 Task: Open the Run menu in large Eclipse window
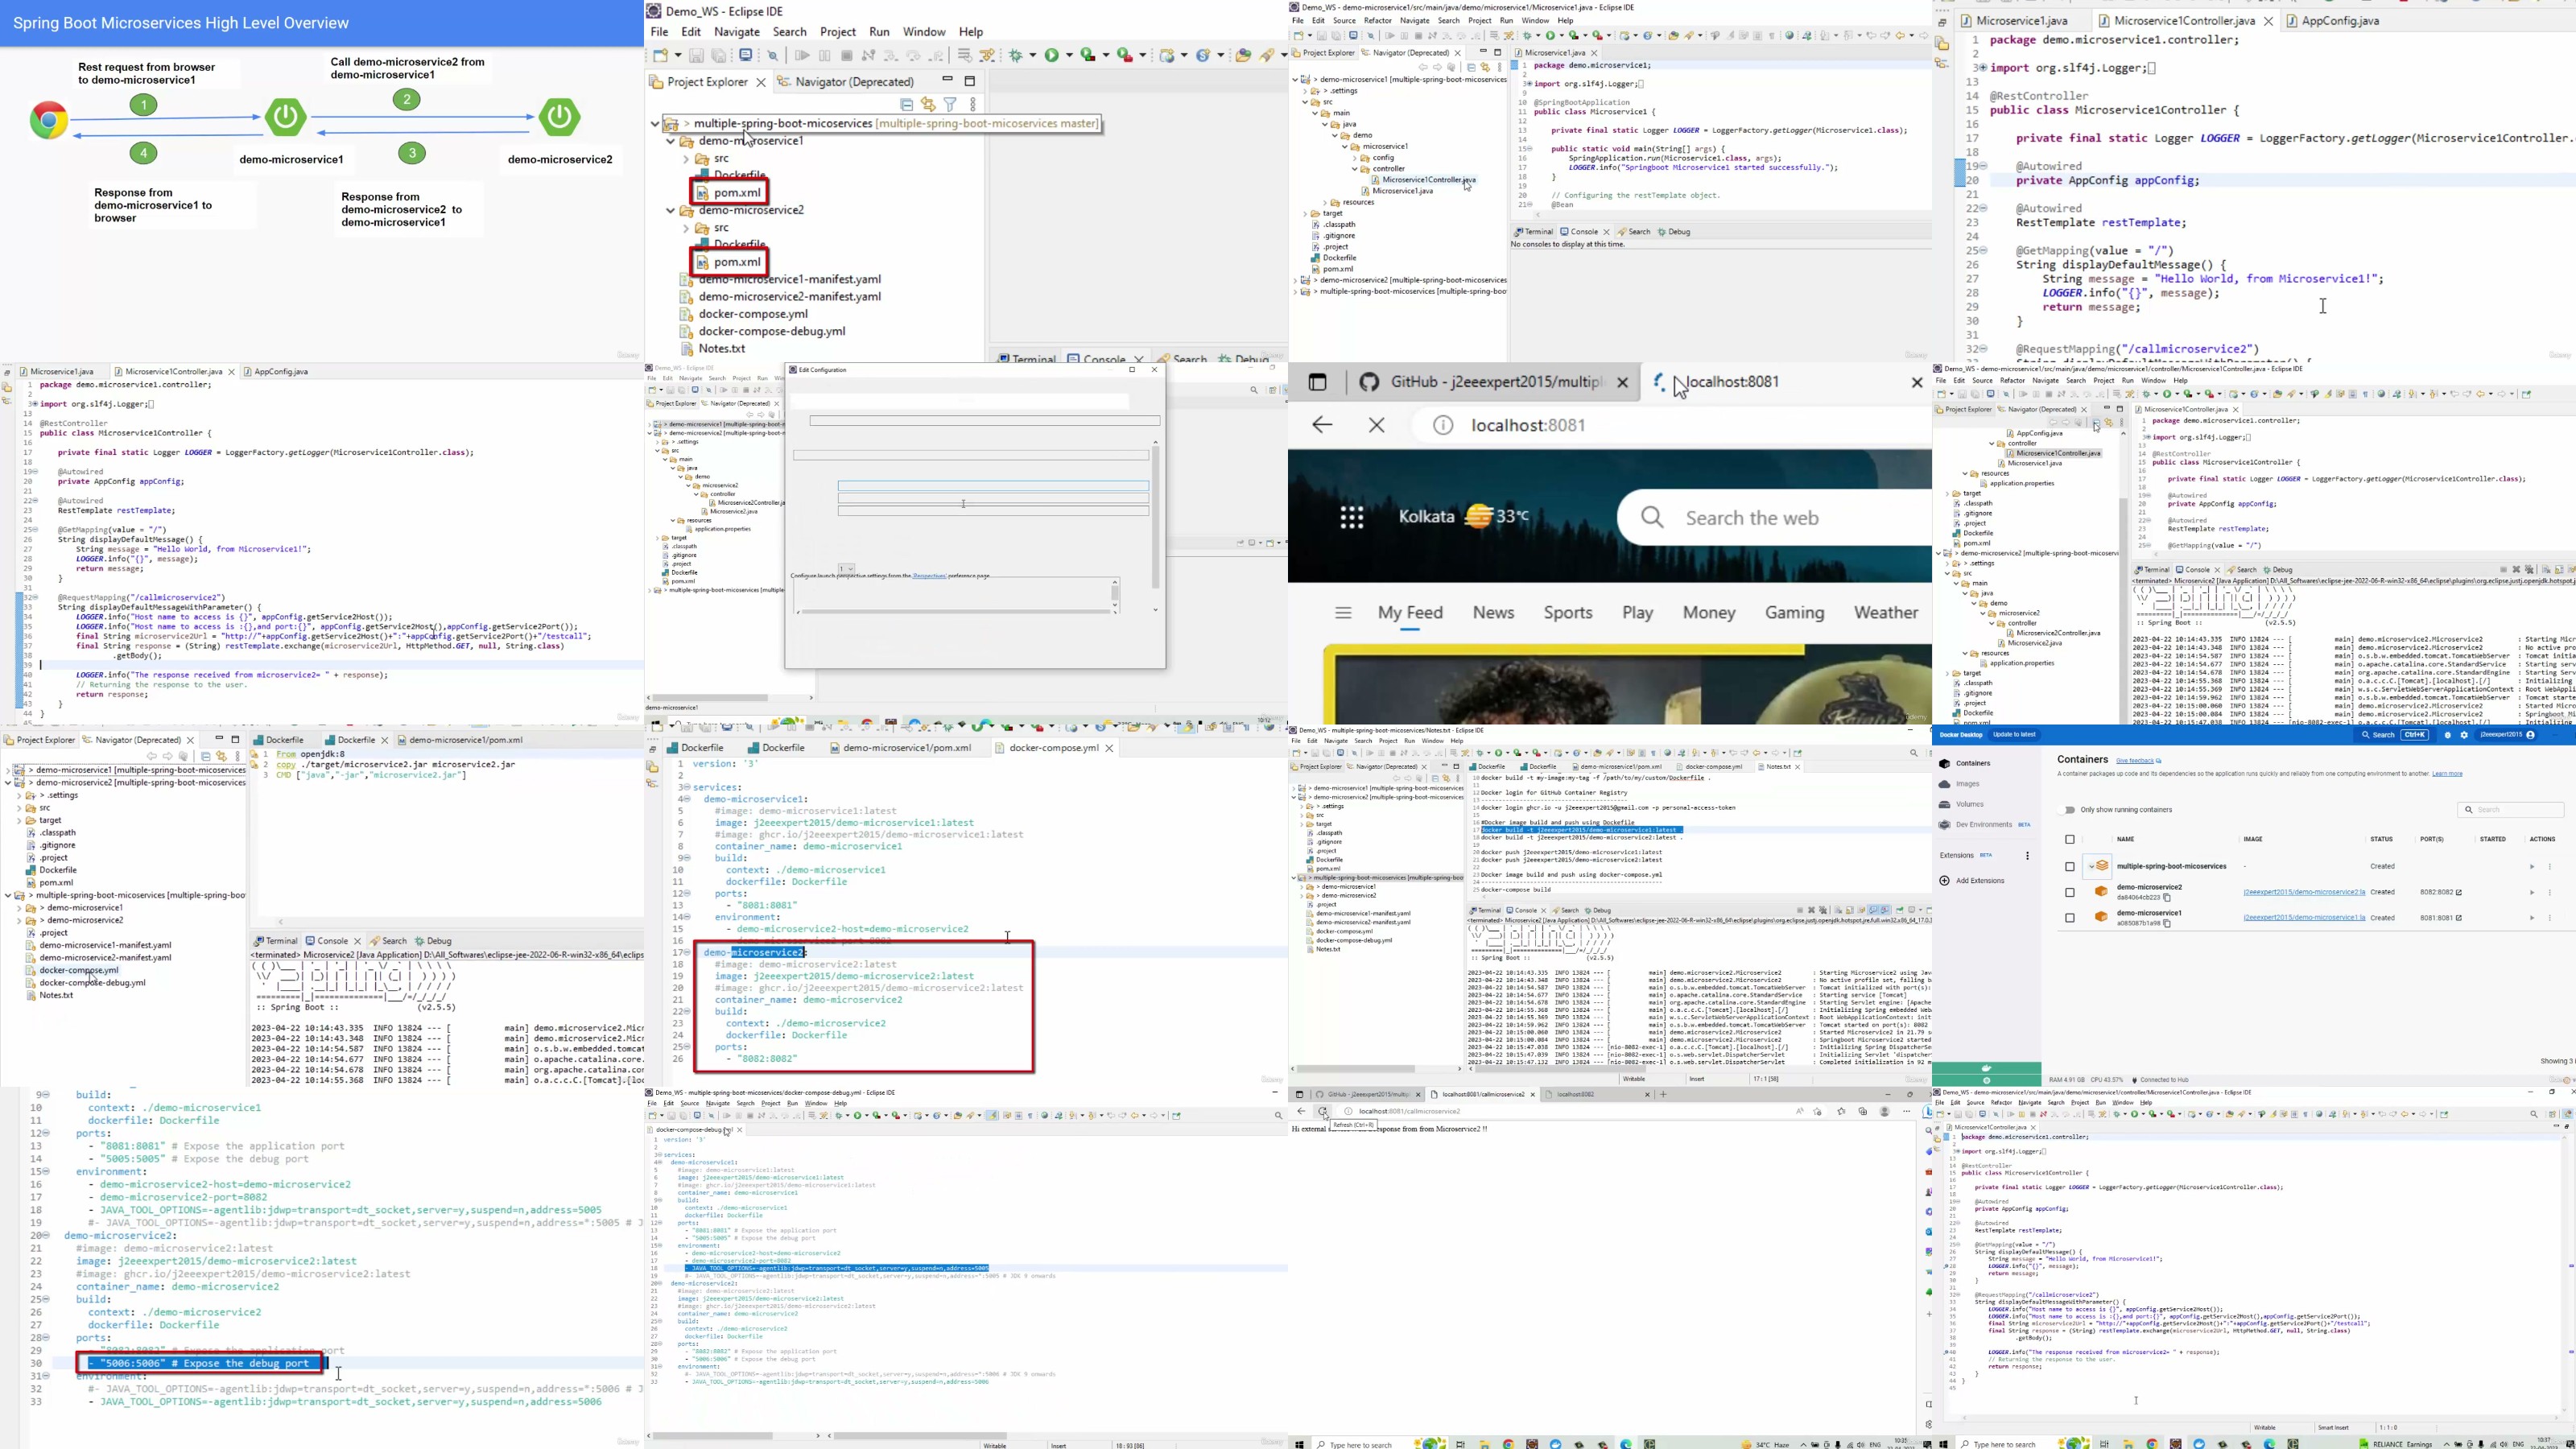(x=880, y=32)
